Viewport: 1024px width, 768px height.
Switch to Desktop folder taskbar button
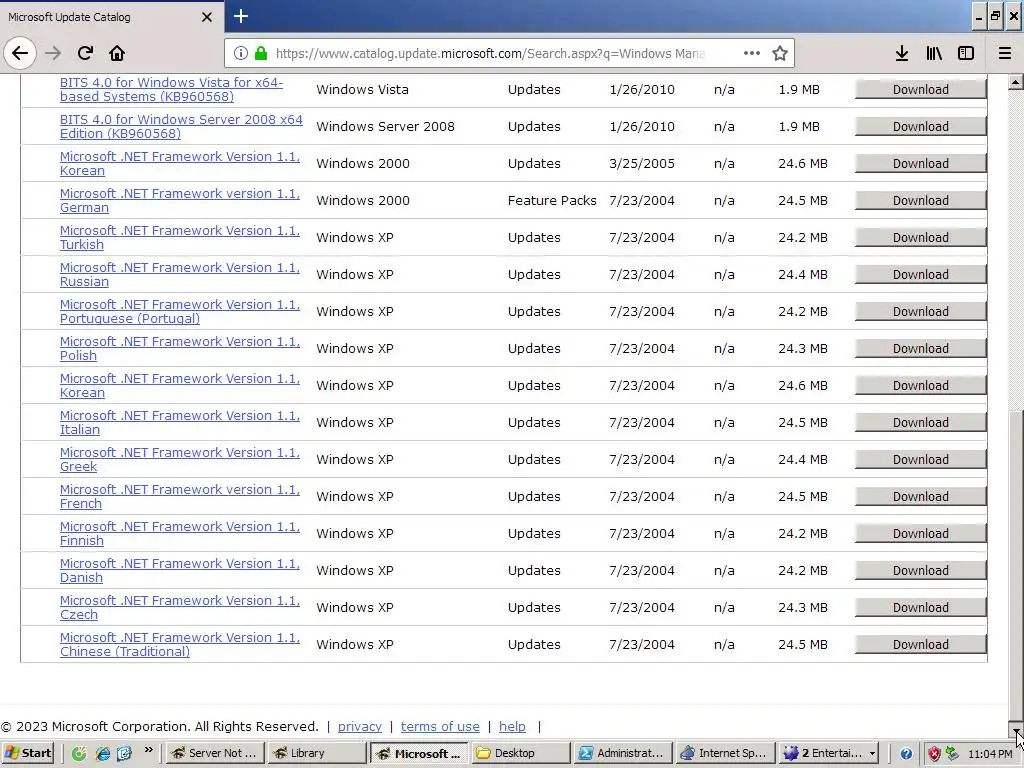(521, 753)
